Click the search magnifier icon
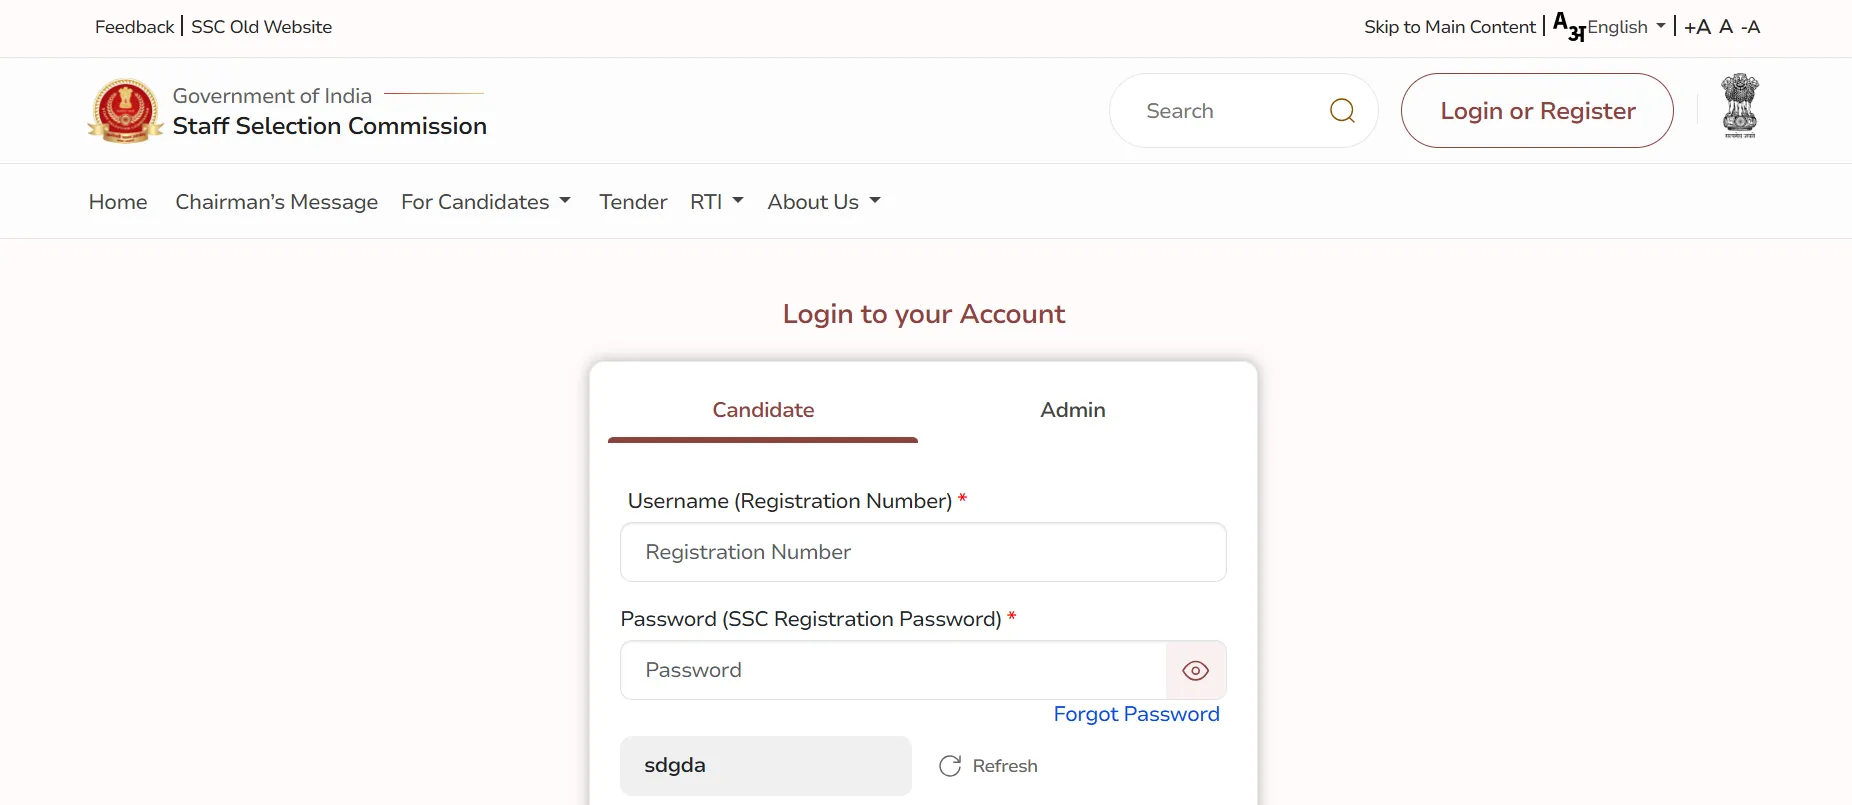Image resolution: width=1852 pixels, height=805 pixels. pyautogui.click(x=1342, y=111)
